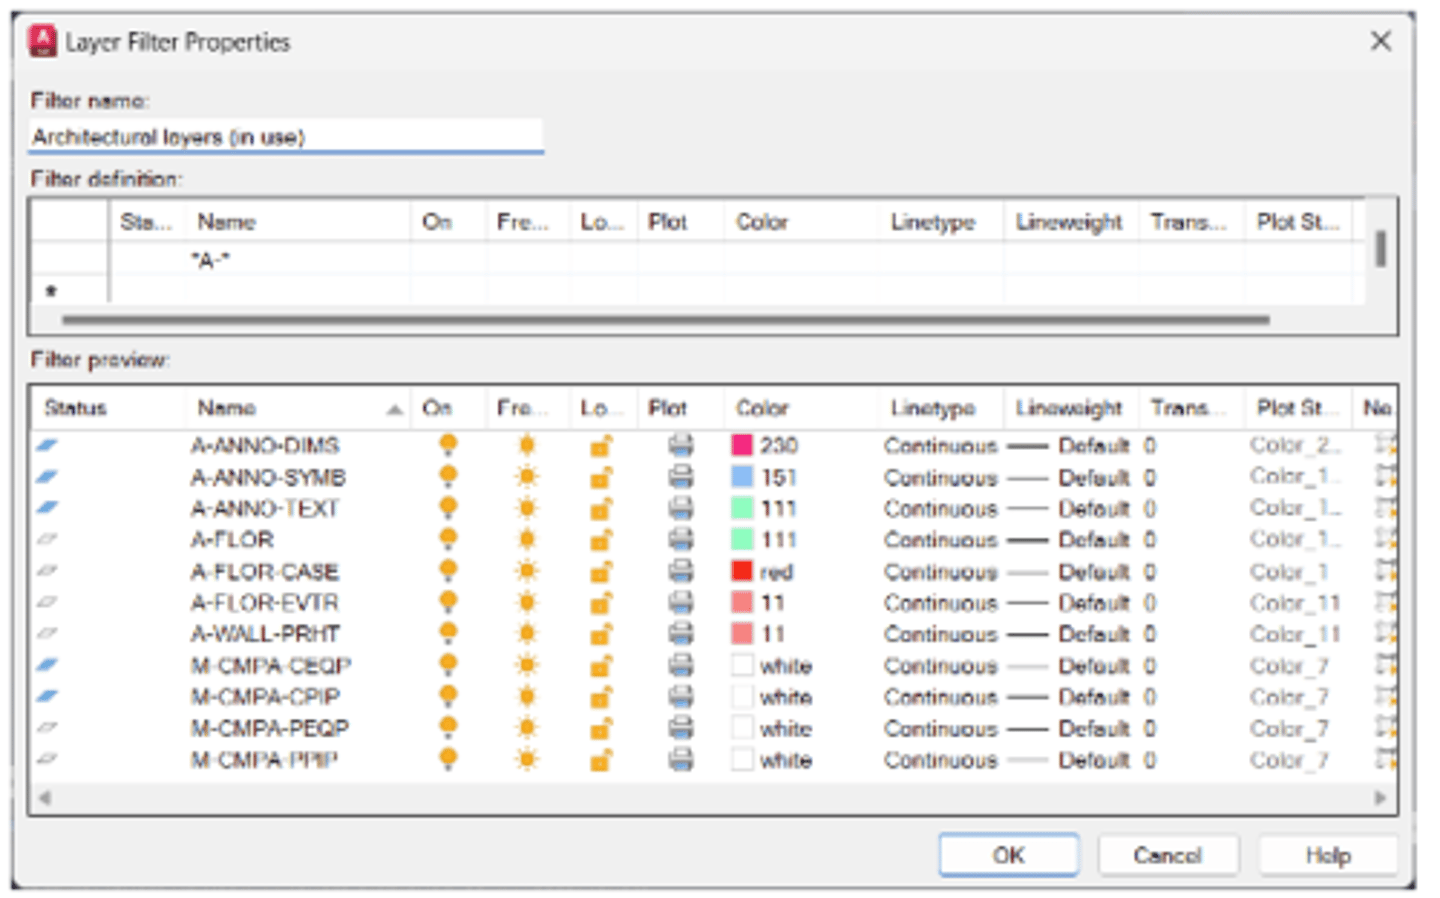This screenshot has height=898, width=1440.
Task: Click the left scroll arrow in filter preview
Action: [44, 798]
